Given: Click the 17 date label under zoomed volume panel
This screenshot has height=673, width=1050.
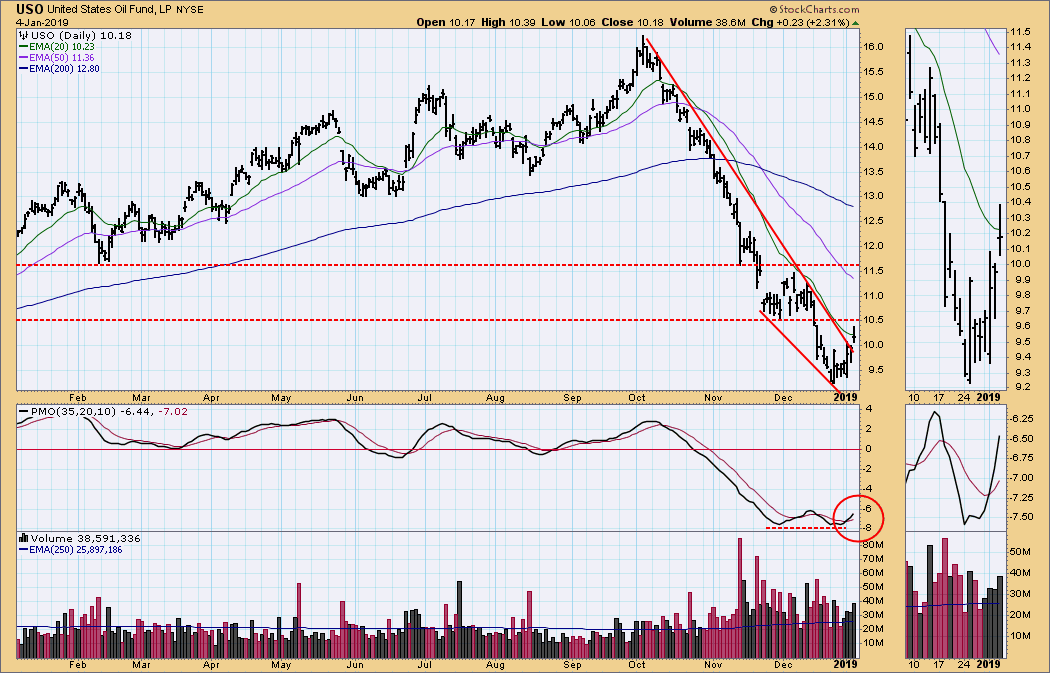Looking at the screenshot, I should coord(938,664).
